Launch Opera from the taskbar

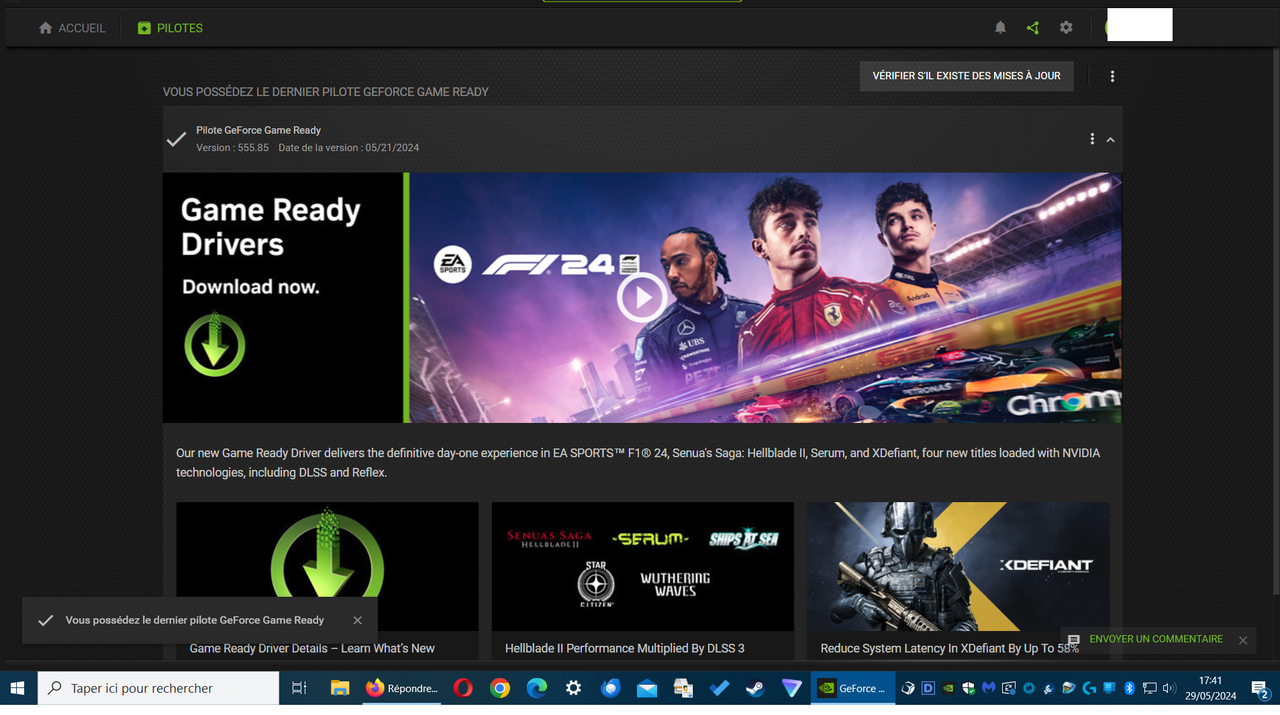pyautogui.click(x=463, y=688)
